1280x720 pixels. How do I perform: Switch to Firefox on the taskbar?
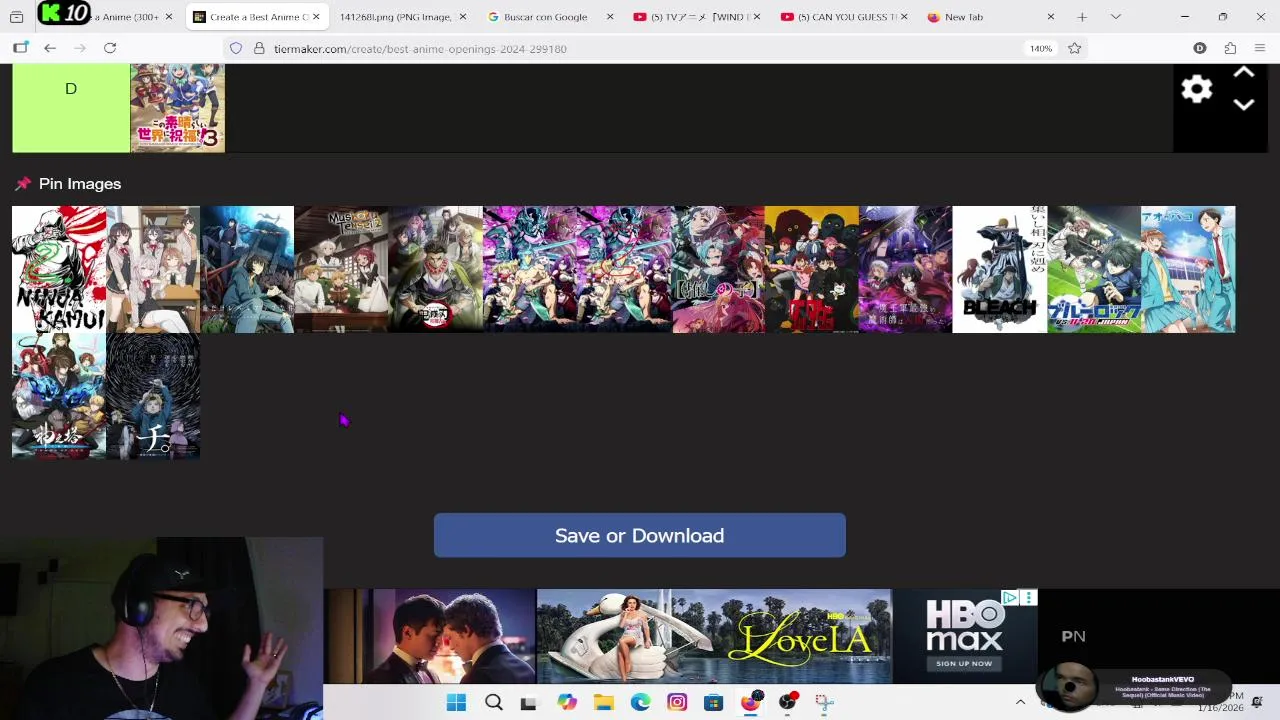(751, 702)
